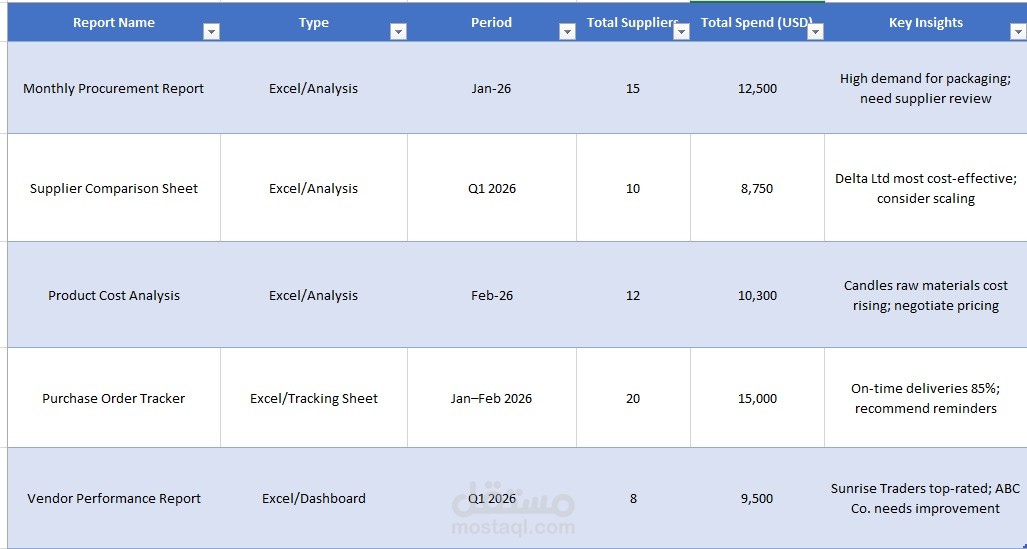Select the Purchase Order Tracker cell

[x=113, y=399]
